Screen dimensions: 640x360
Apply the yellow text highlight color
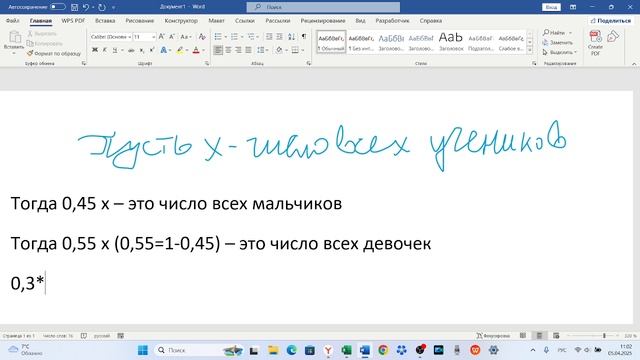[x=180, y=50]
